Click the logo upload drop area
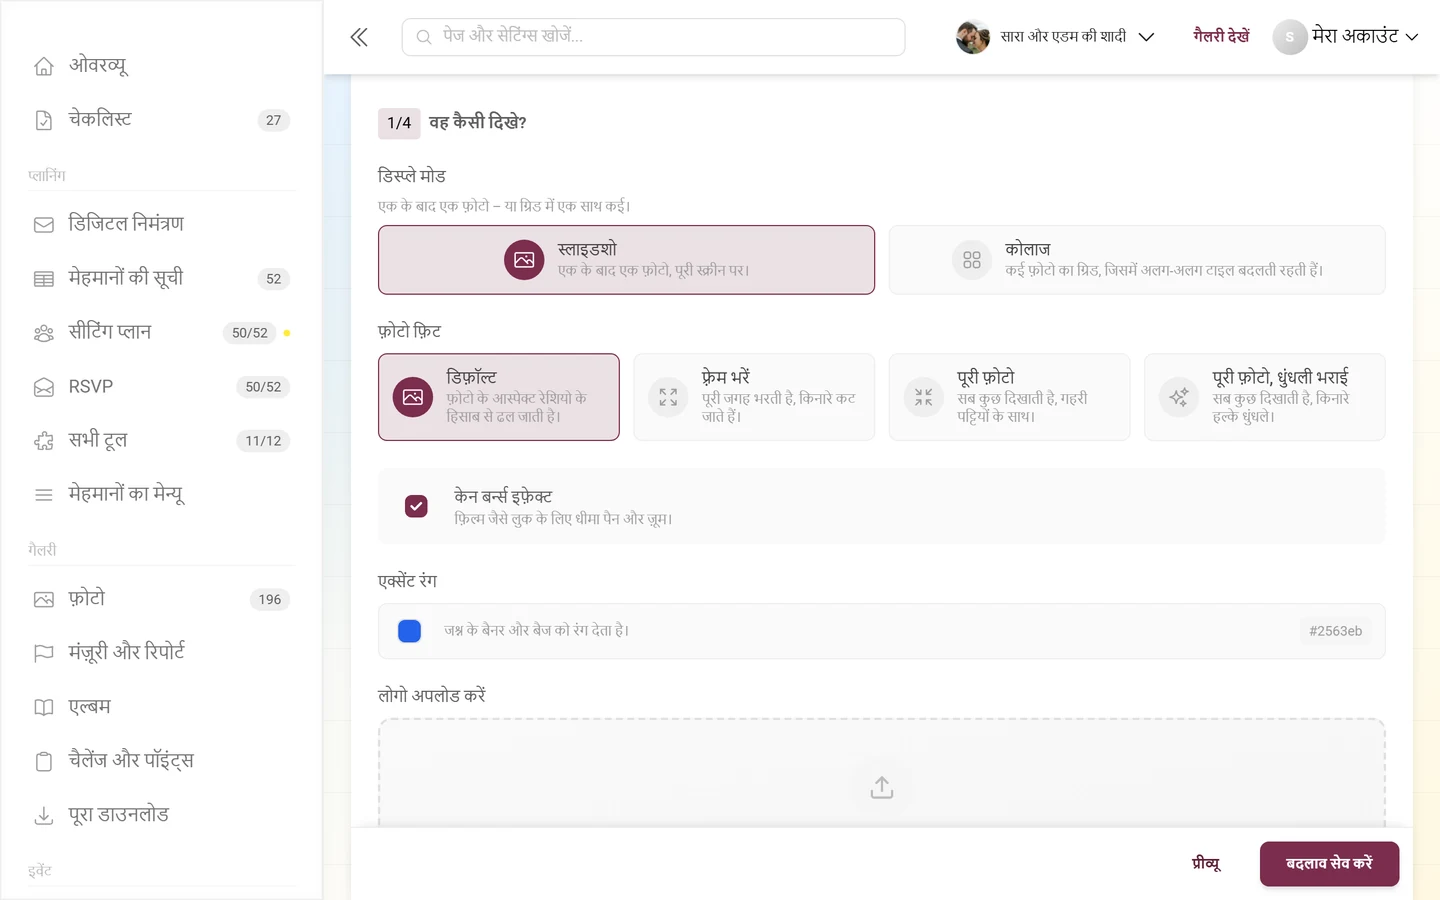The image size is (1440, 900). tap(881, 772)
